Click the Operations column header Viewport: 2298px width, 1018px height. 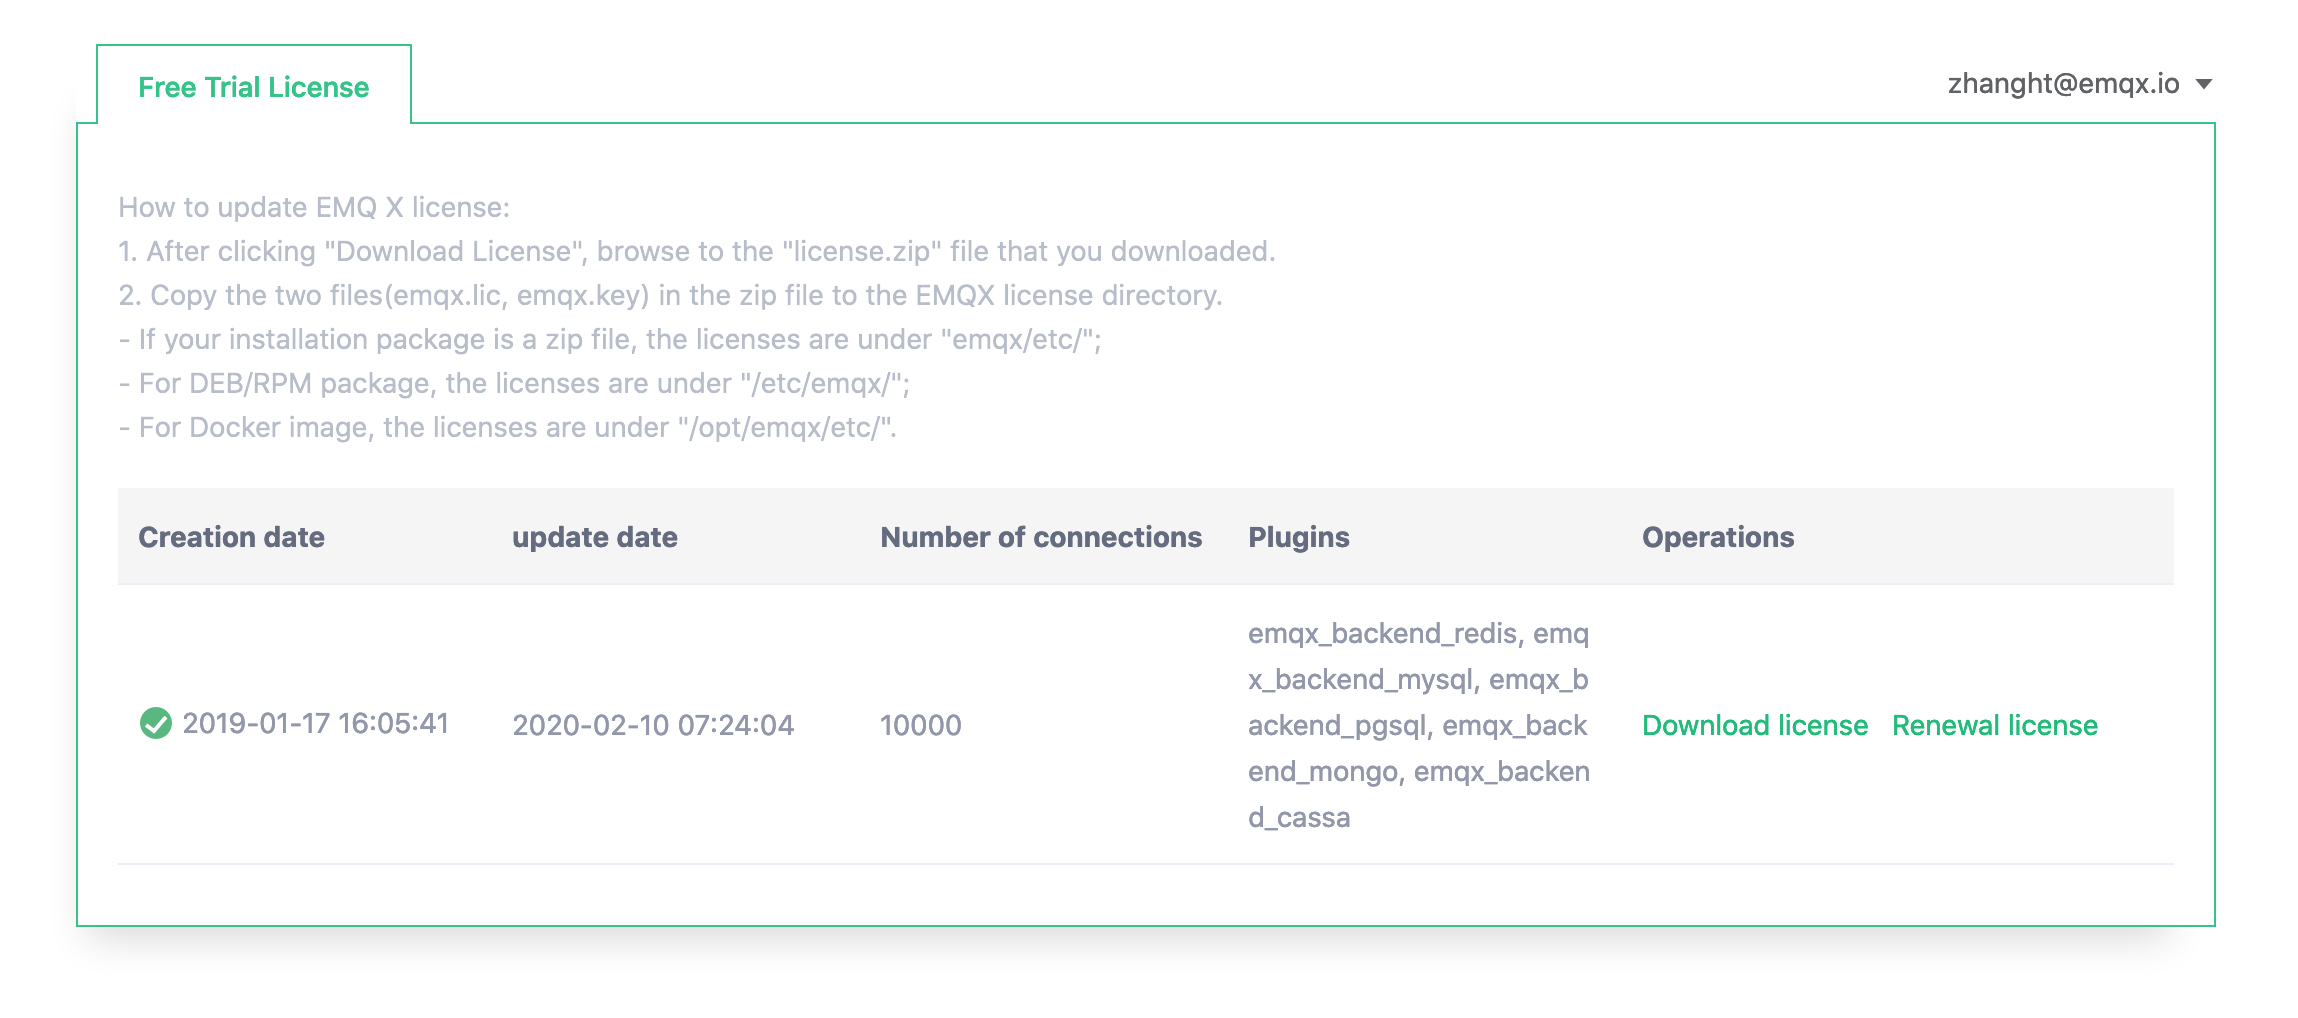coord(1717,537)
